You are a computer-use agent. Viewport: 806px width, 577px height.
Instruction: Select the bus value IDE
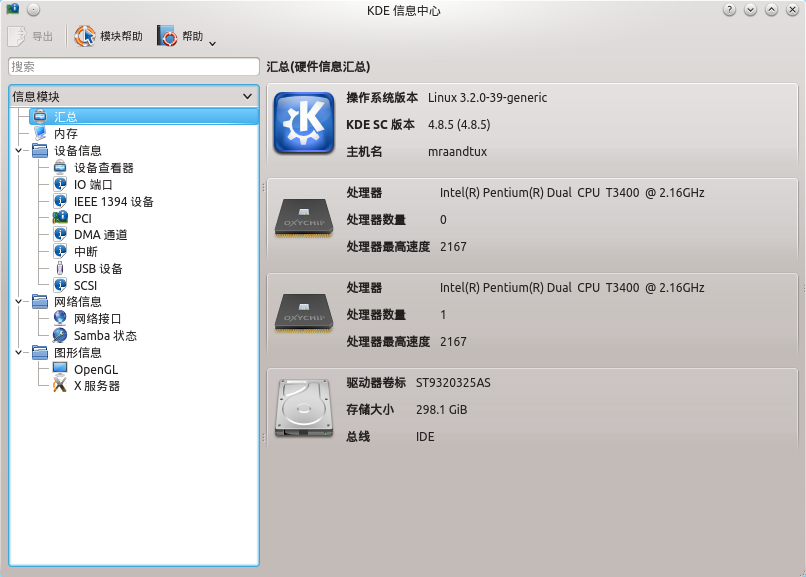[425, 437]
